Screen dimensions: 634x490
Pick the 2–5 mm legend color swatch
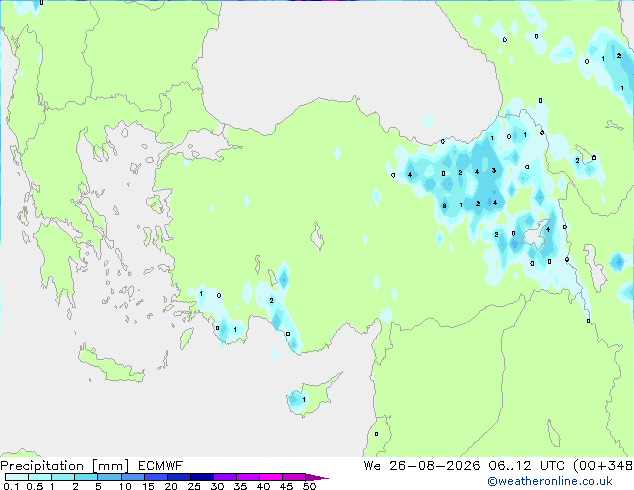click(86, 477)
